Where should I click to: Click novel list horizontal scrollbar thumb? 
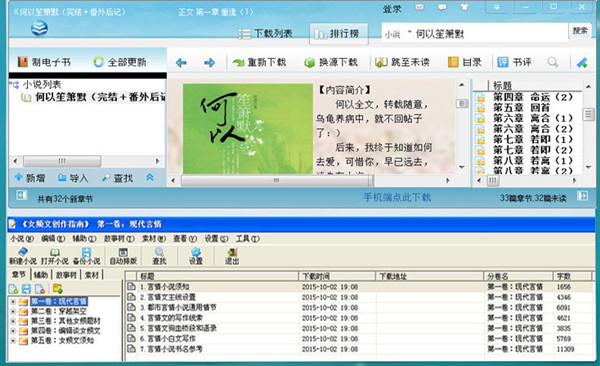(x=62, y=161)
